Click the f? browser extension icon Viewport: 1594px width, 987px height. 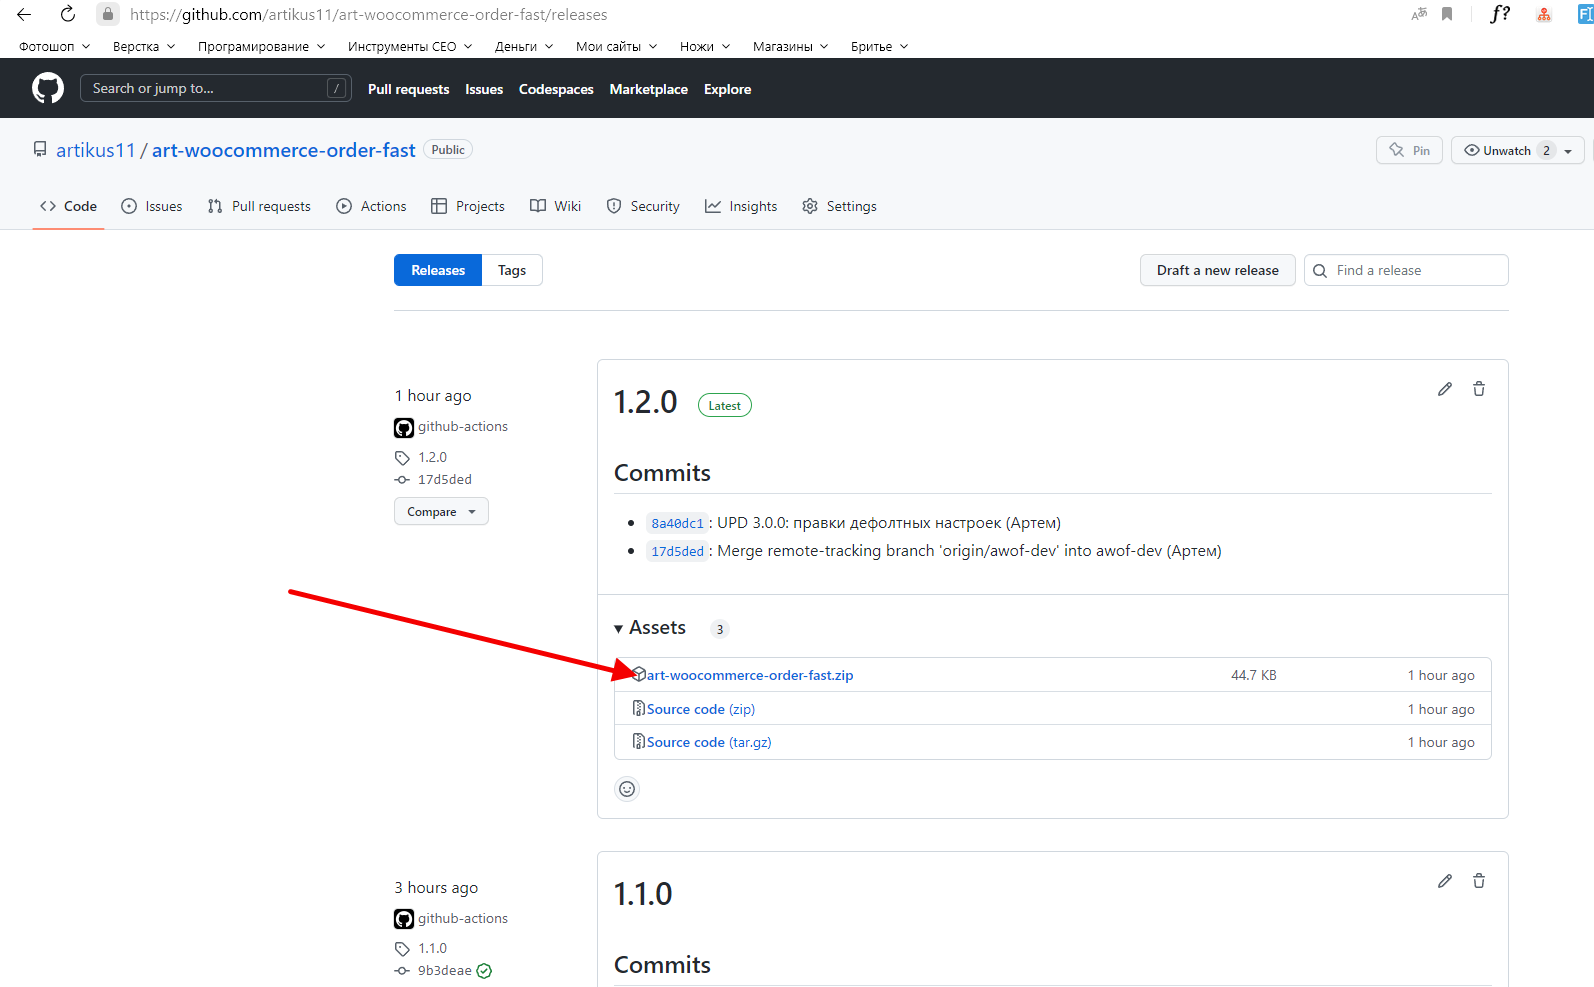coord(1500,14)
